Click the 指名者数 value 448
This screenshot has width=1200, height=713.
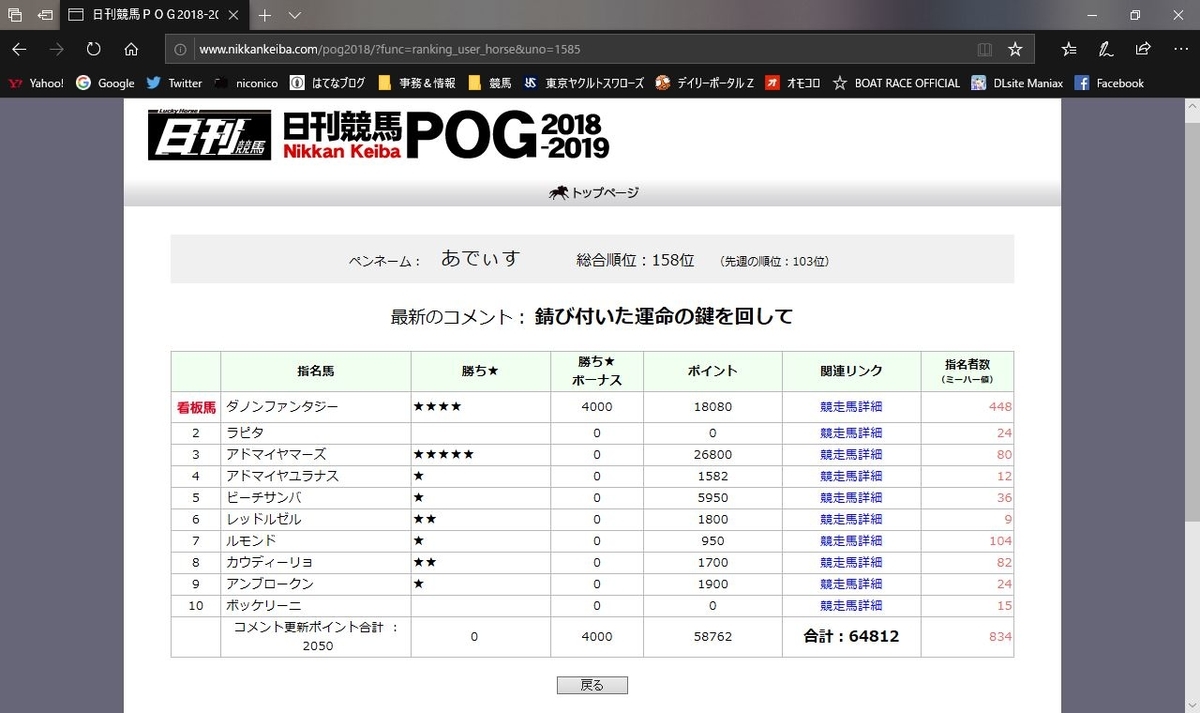point(999,406)
